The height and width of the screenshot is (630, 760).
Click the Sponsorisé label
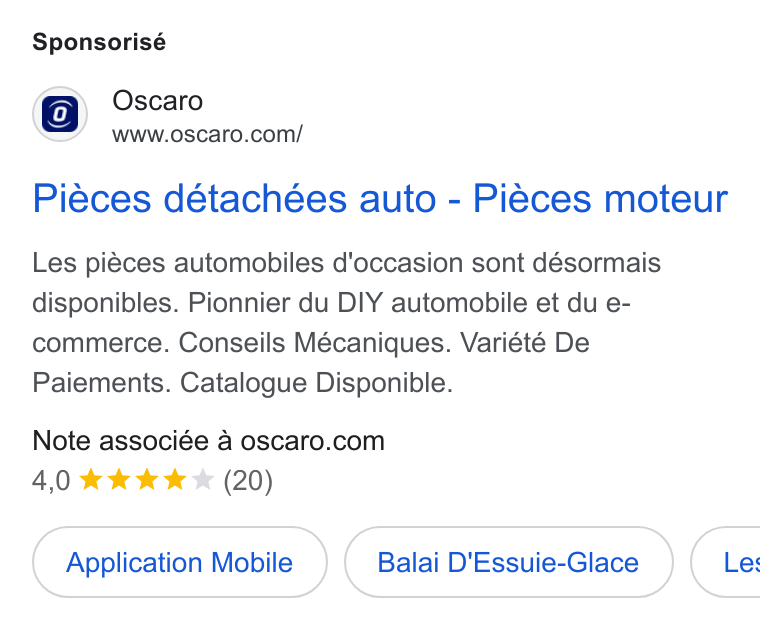pyautogui.click(x=99, y=42)
